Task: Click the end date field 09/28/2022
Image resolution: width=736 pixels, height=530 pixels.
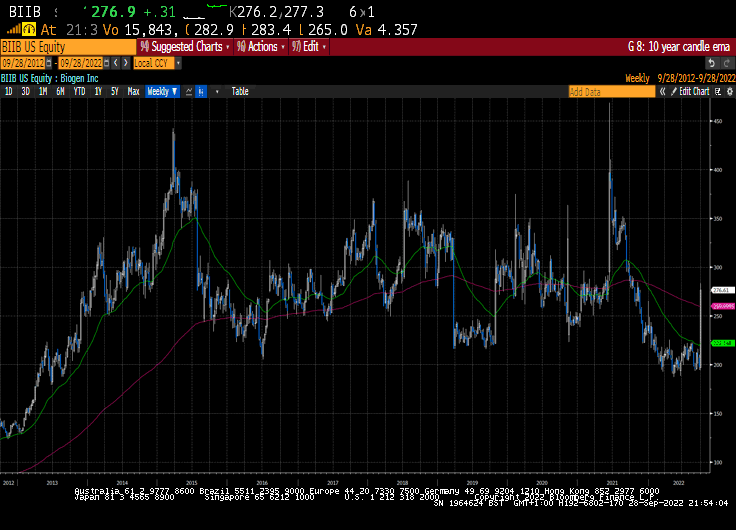Action: coord(81,63)
